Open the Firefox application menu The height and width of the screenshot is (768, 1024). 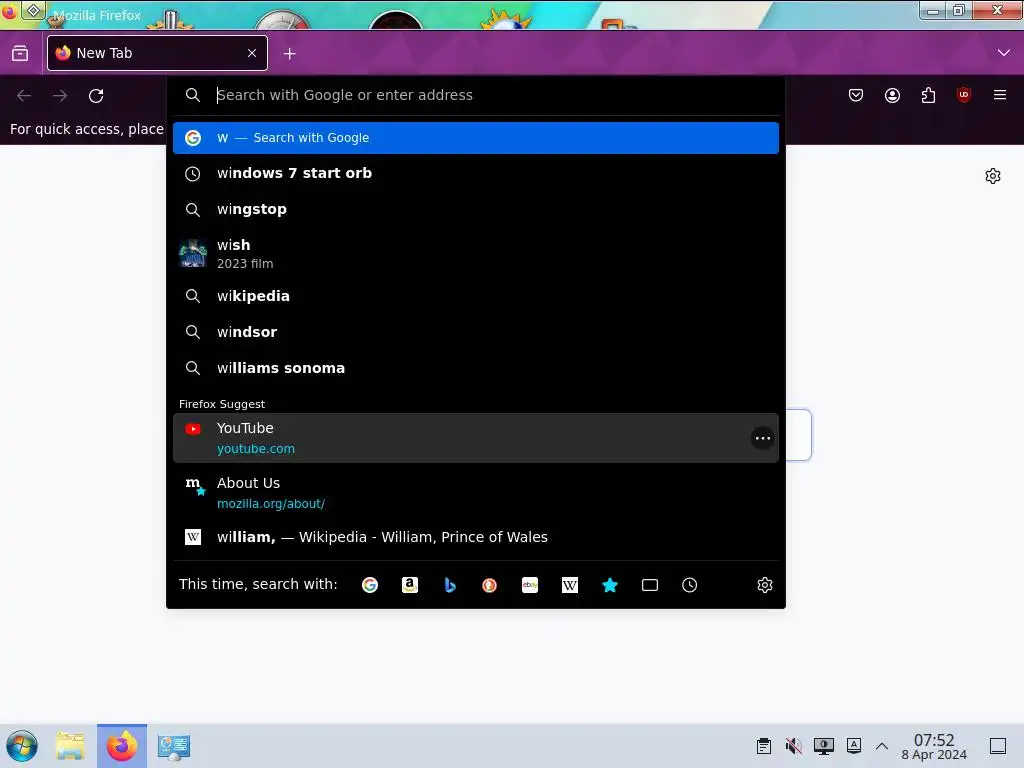[x=1000, y=95]
